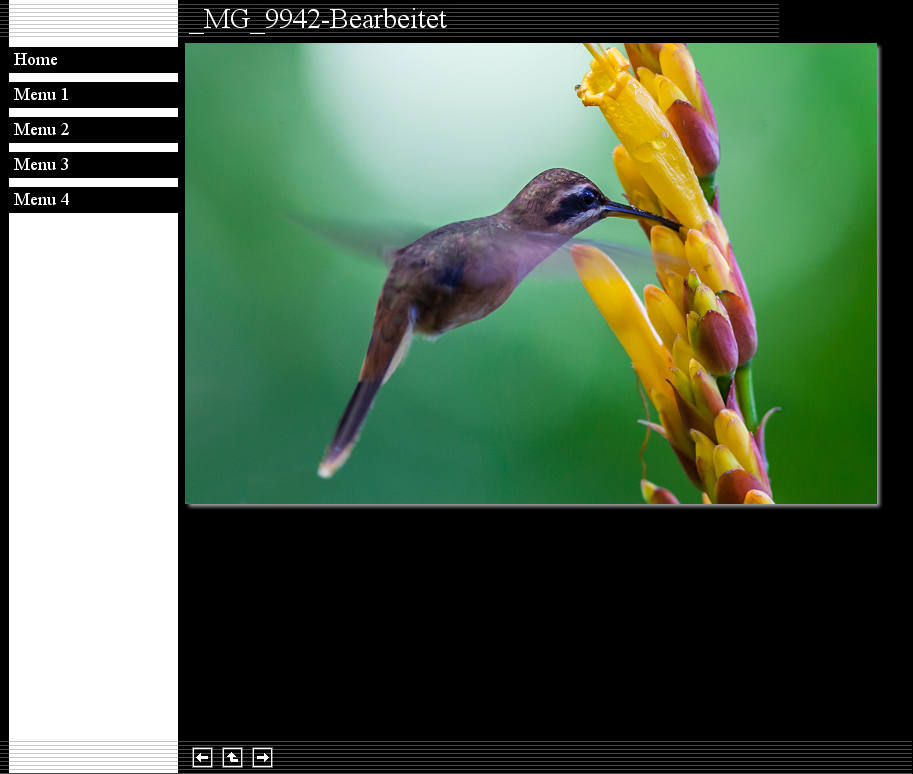Advance to next image with right arrow

[x=262, y=758]
